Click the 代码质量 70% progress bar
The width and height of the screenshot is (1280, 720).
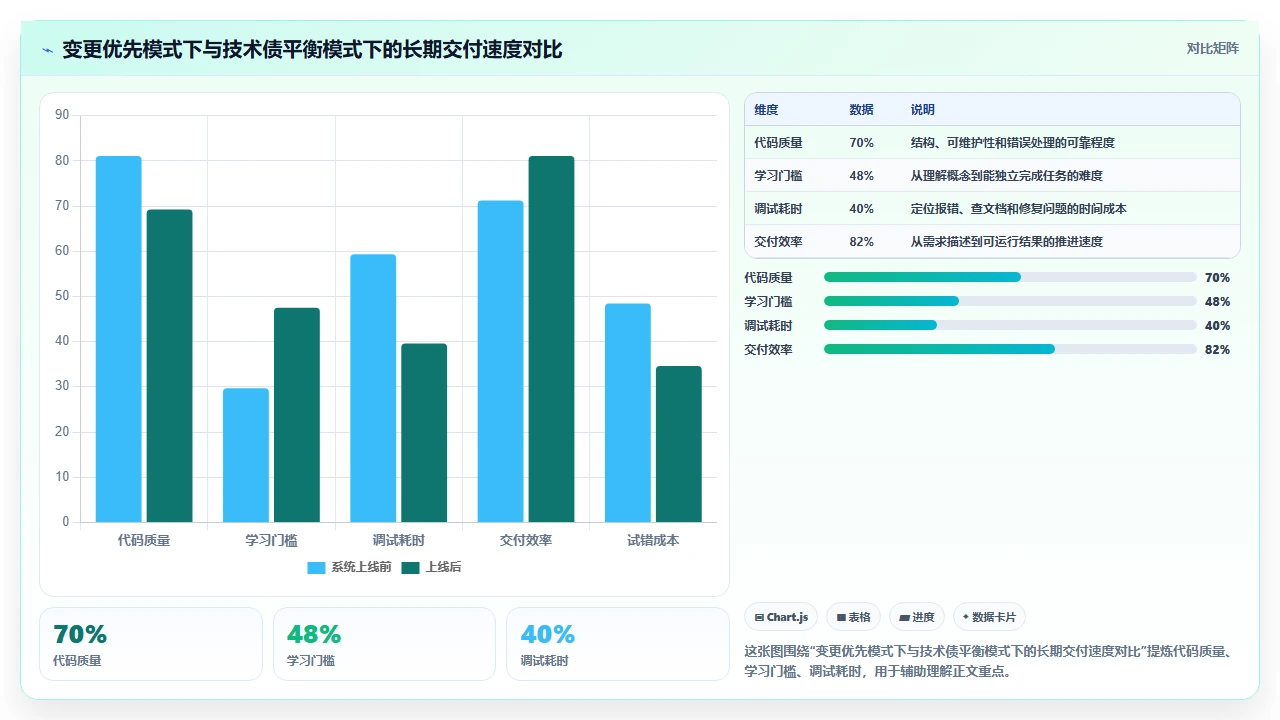click(1010, 277)
